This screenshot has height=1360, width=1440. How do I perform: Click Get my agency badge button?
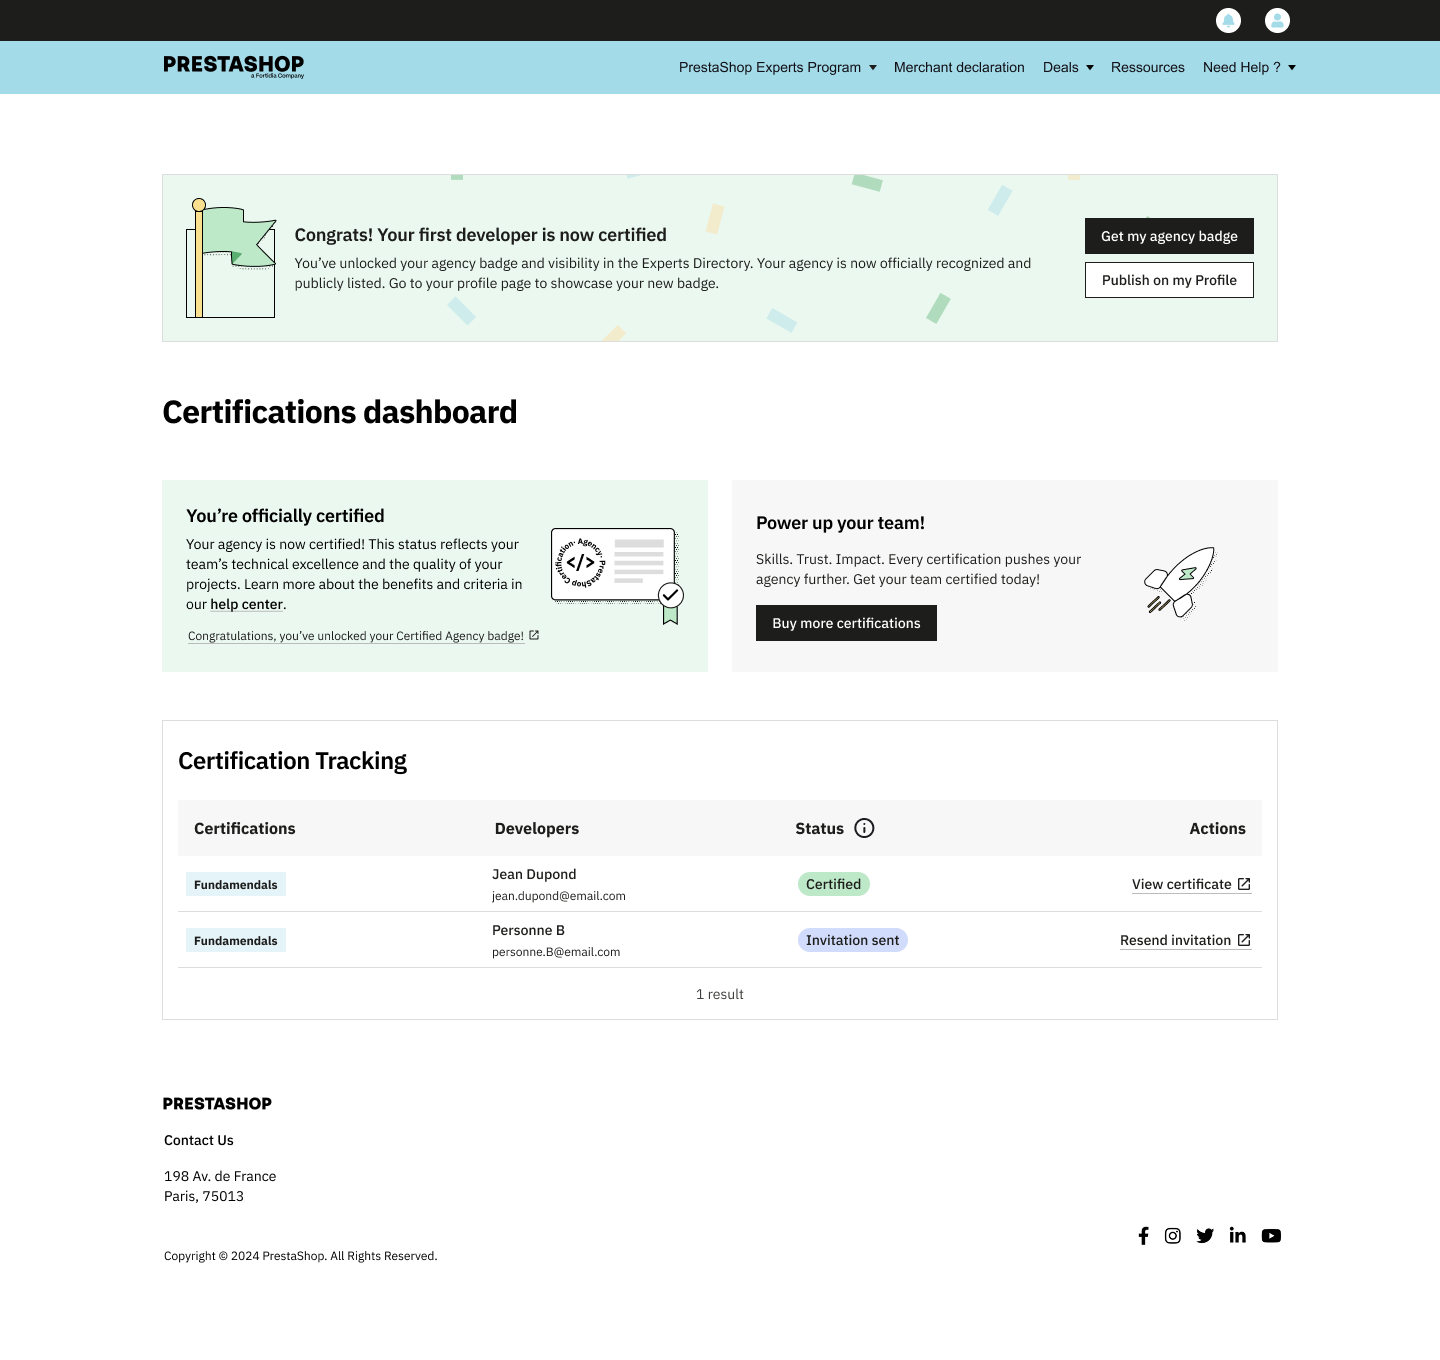[x=1169, y=236]
